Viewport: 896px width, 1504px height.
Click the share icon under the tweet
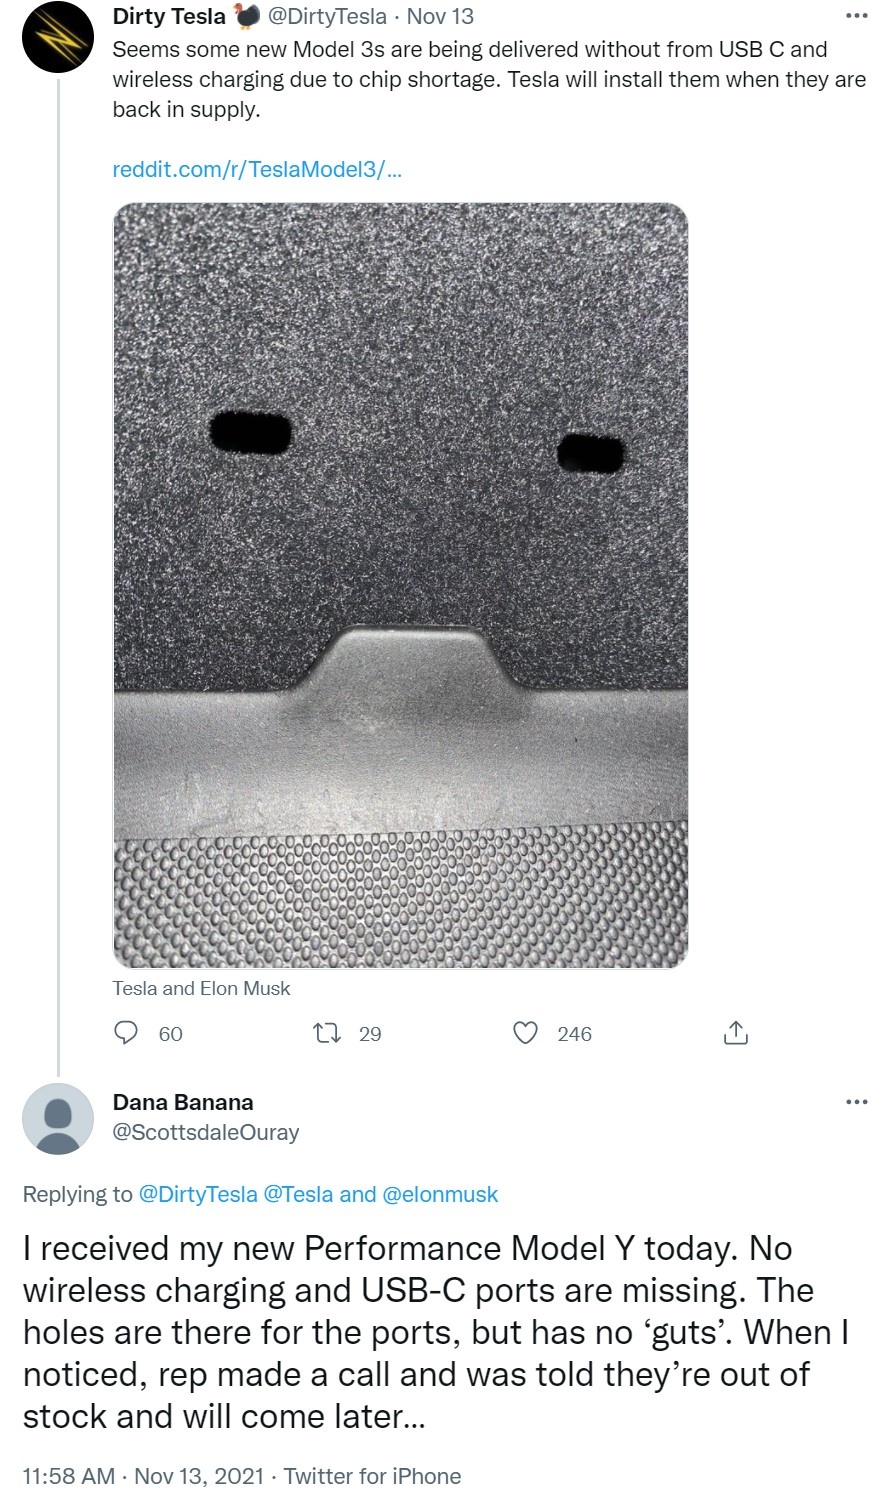[x=735, y=1033]
